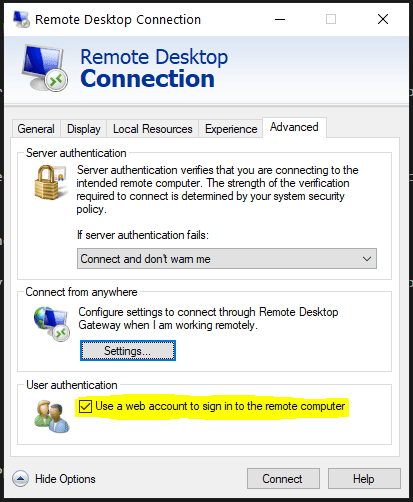The image size is (413, 502).
Task: Open the Help button
Action: point(364,479)
